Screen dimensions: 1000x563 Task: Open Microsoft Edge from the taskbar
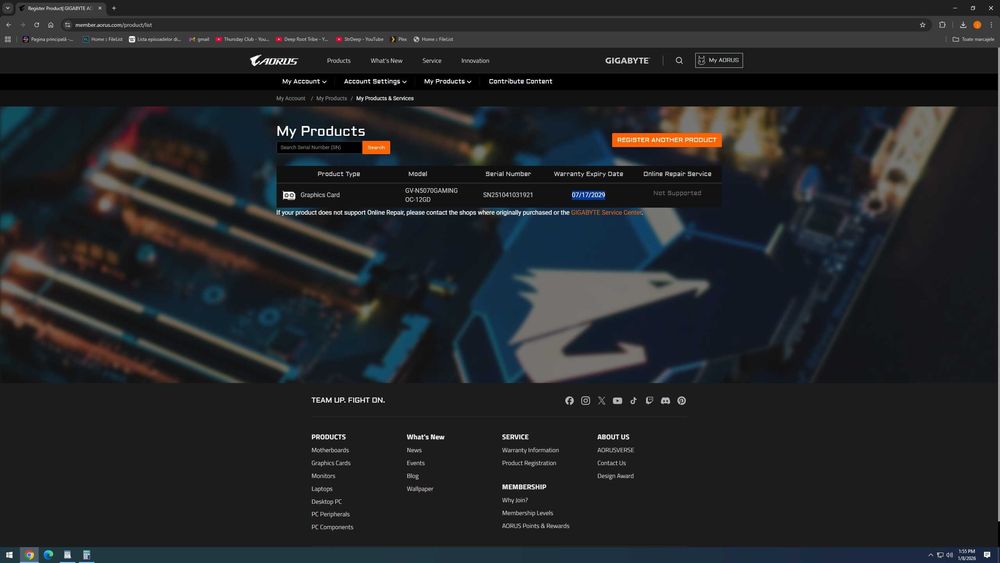point(48,555)
